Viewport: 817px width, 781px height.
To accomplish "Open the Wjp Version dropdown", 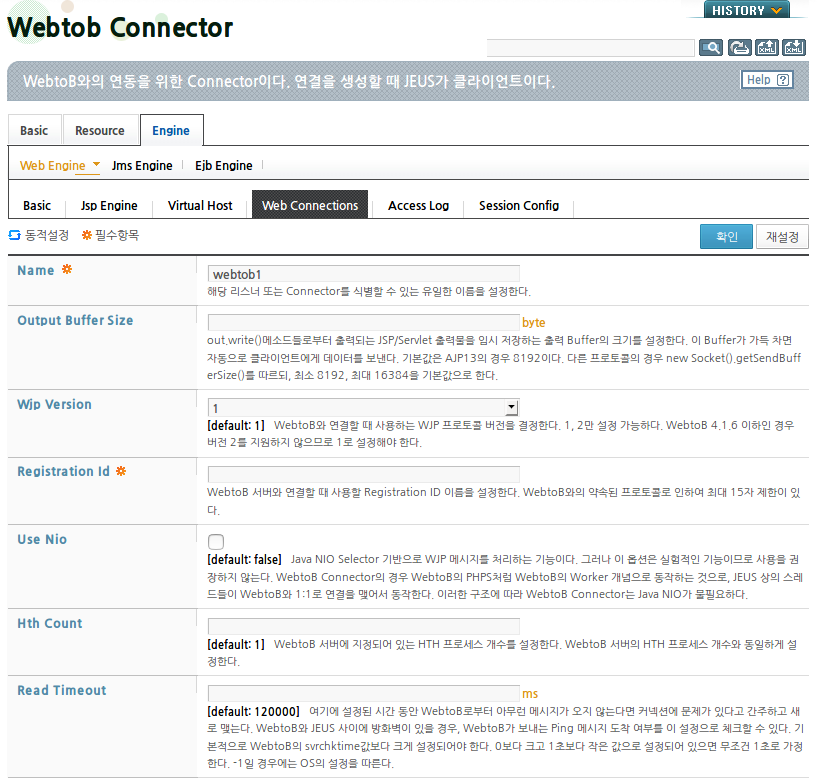I will pyautogui.click(x=364, y=408).
